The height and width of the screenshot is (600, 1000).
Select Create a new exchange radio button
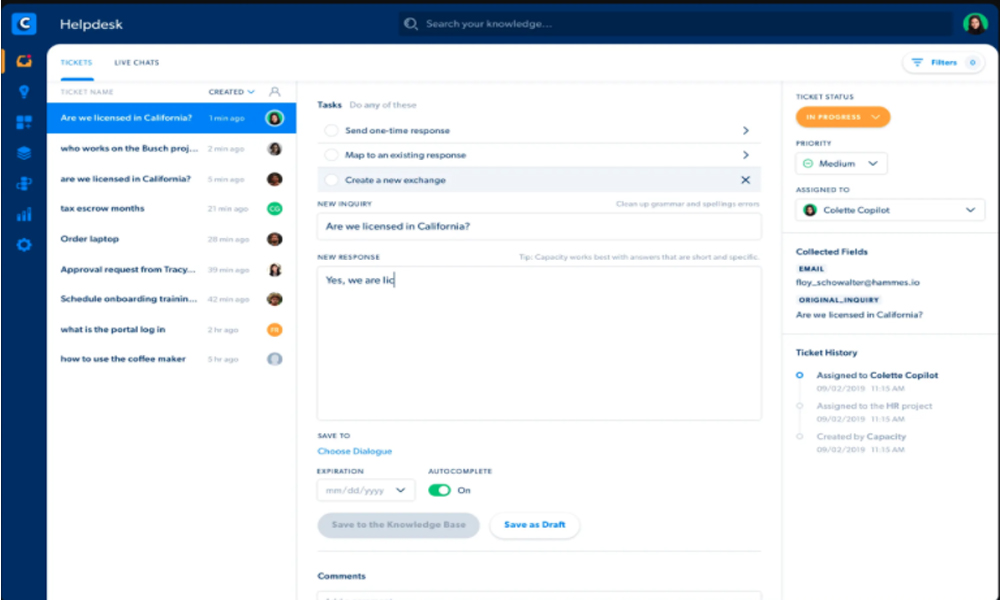point(331,180)
